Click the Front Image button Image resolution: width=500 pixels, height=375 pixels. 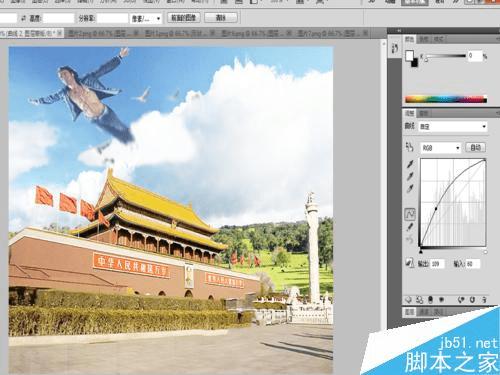(x=183, y=18)
